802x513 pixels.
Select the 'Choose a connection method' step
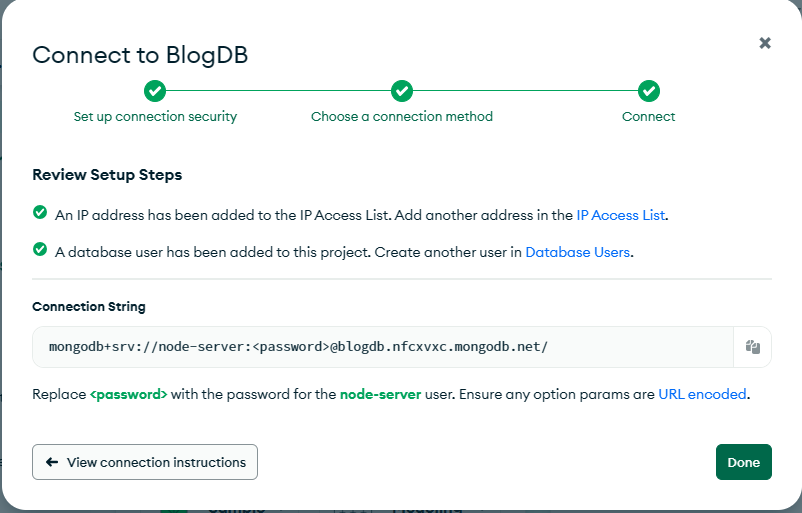[402, 117]
